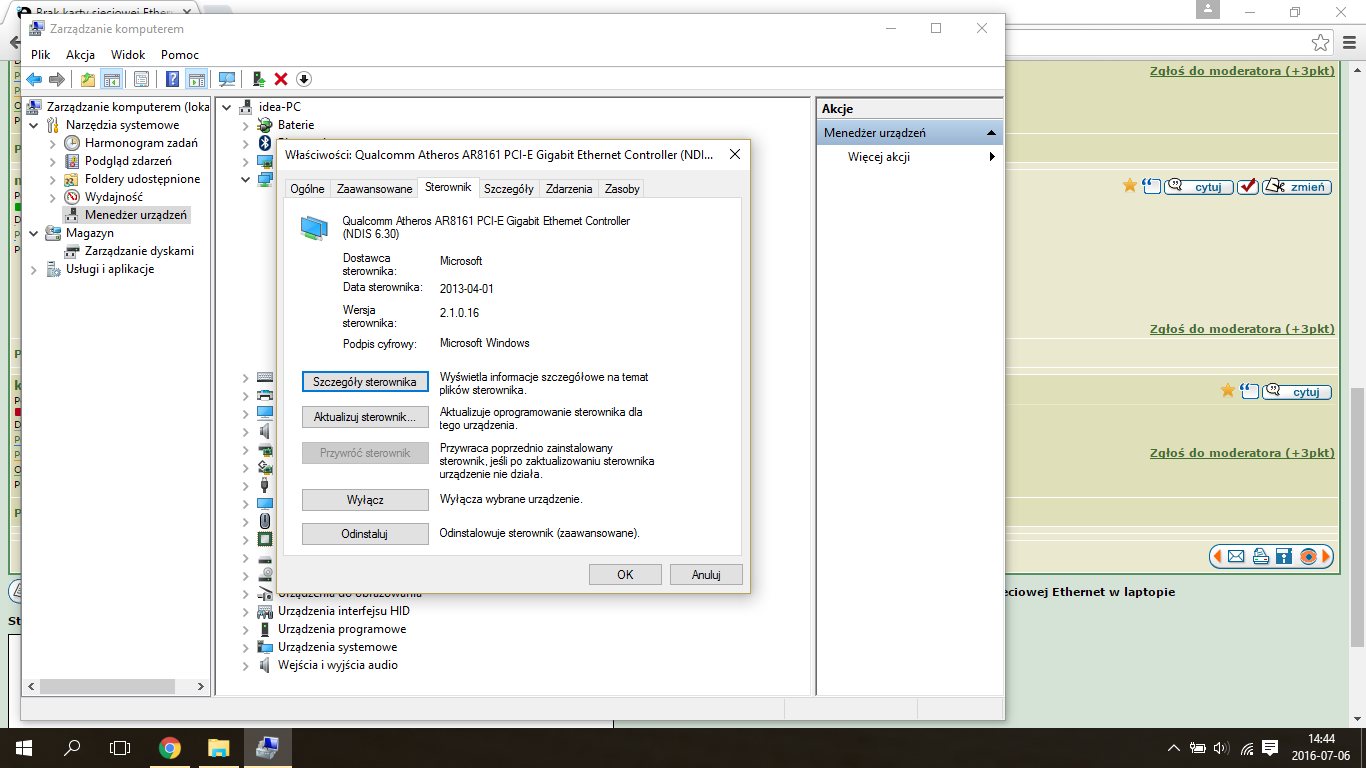Switch to the Ogólne tab
The width and height of the screenshot is (1366, 768).
(x=307, y=189)
